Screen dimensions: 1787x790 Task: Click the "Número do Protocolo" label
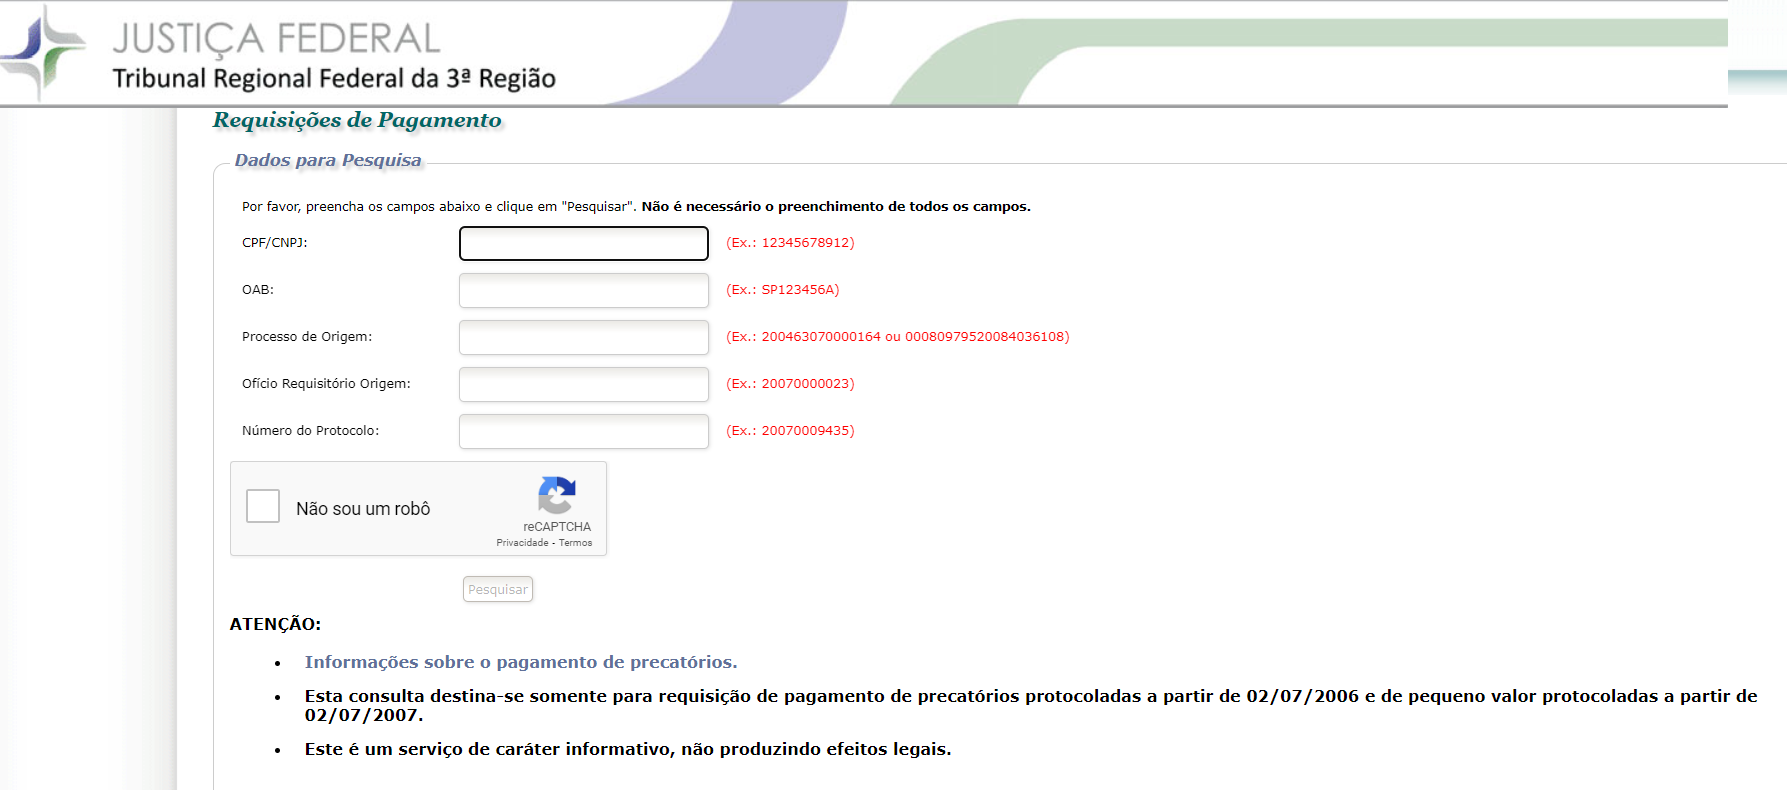coord(310,431)
